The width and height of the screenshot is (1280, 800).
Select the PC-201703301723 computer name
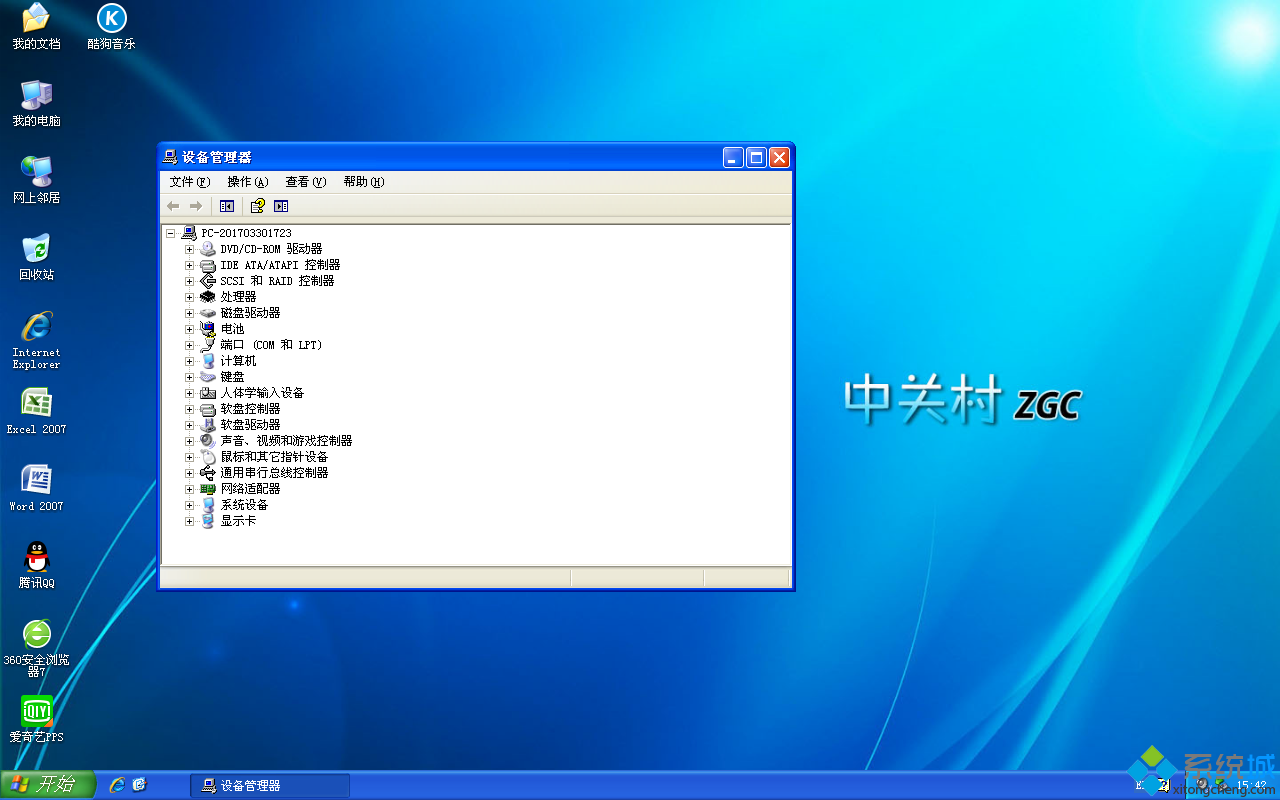[x=246, y=233]
